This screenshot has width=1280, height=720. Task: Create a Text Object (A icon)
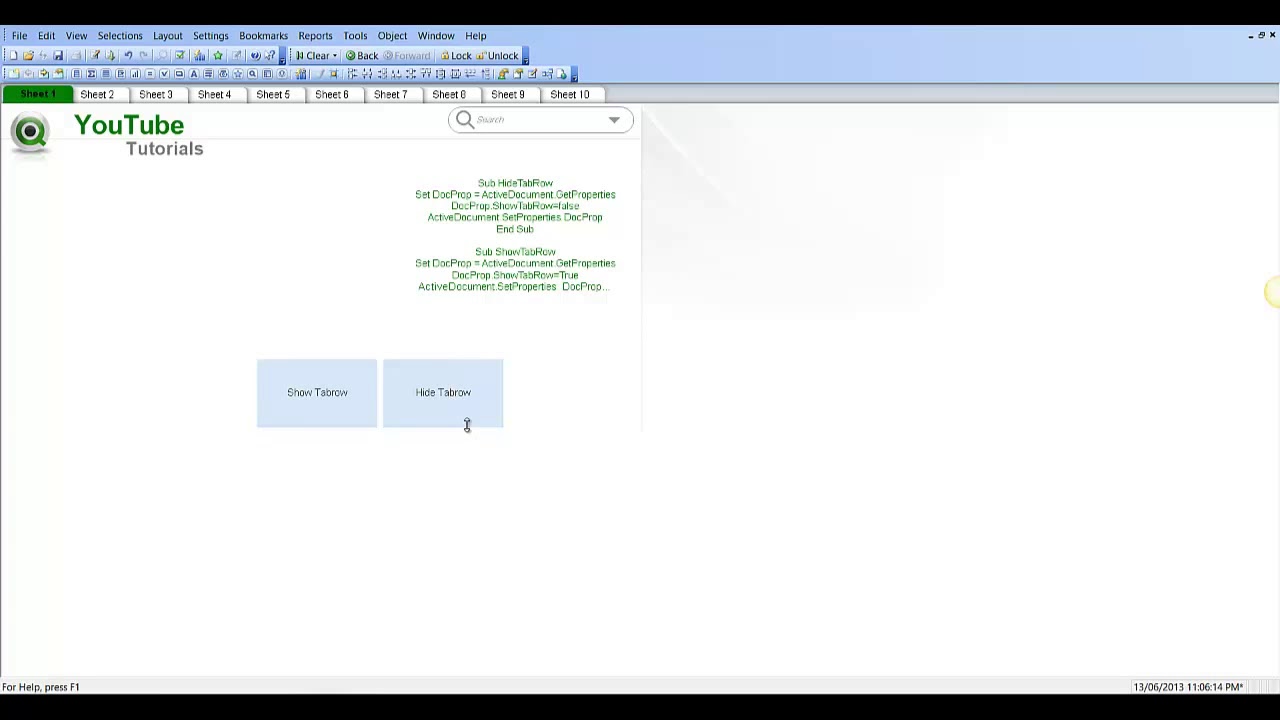pyautogui.click(x=194, y=74)
